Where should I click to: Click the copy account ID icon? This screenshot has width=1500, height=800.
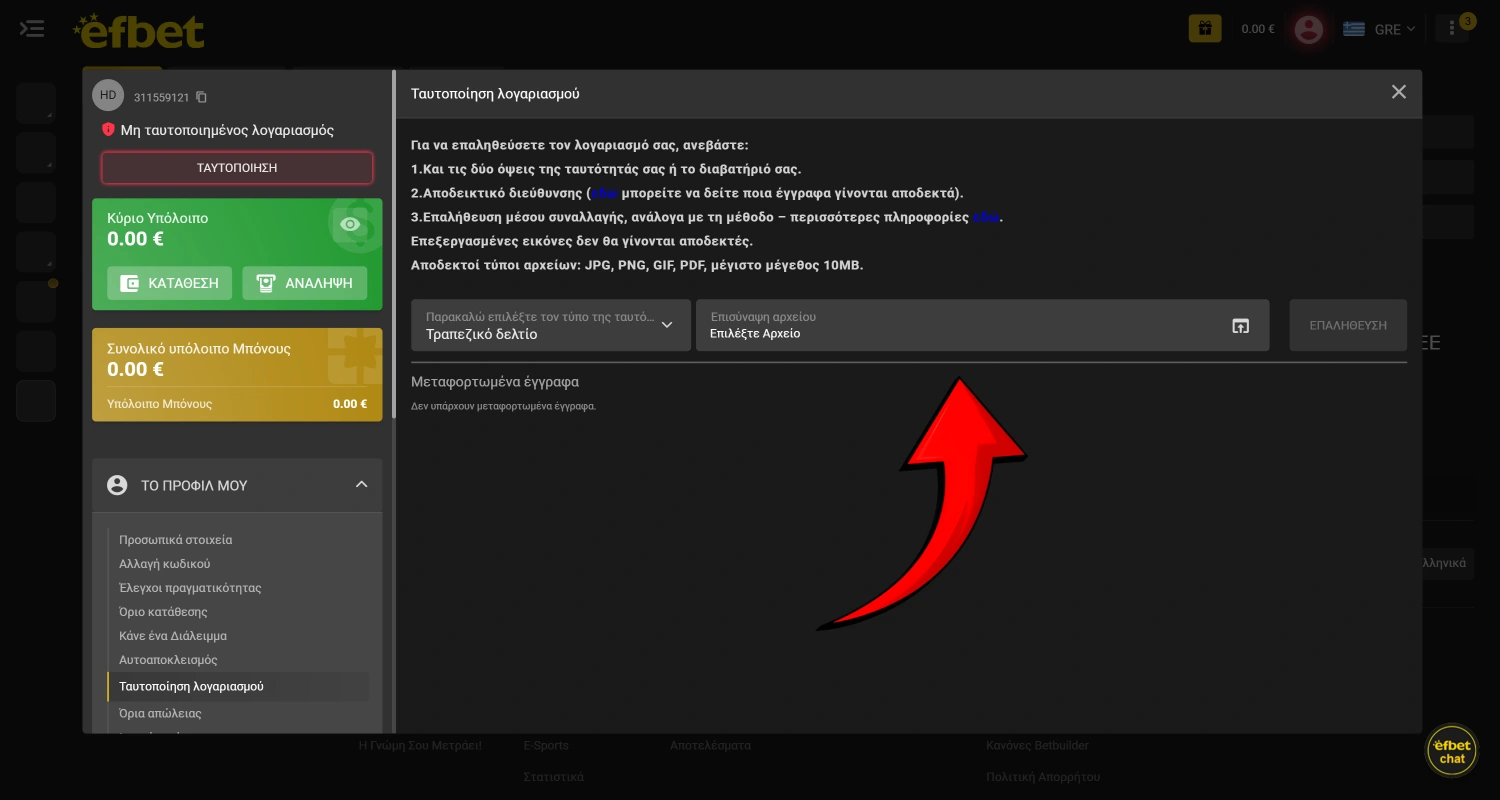pyautogui.click(x=201, y=97)
